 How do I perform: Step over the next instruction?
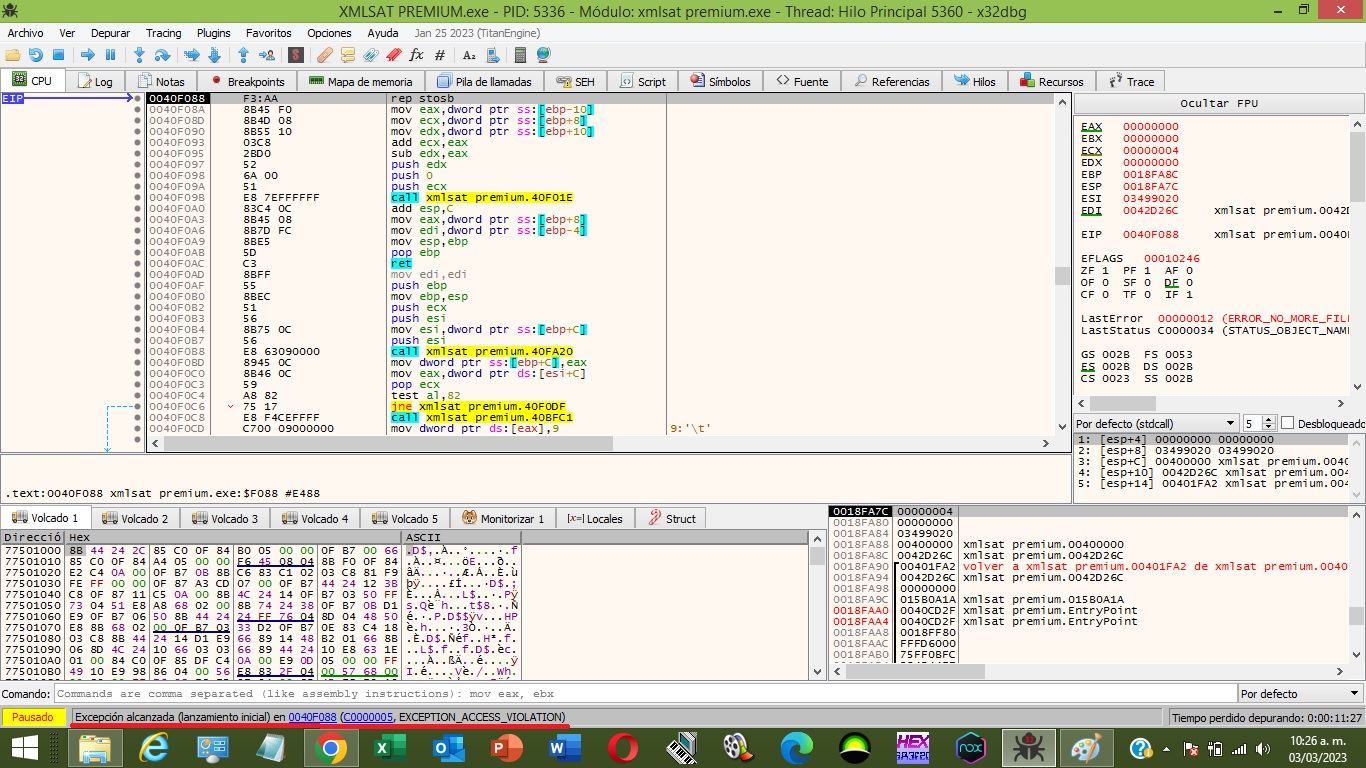pyautogui.click(x=163, y=55)
